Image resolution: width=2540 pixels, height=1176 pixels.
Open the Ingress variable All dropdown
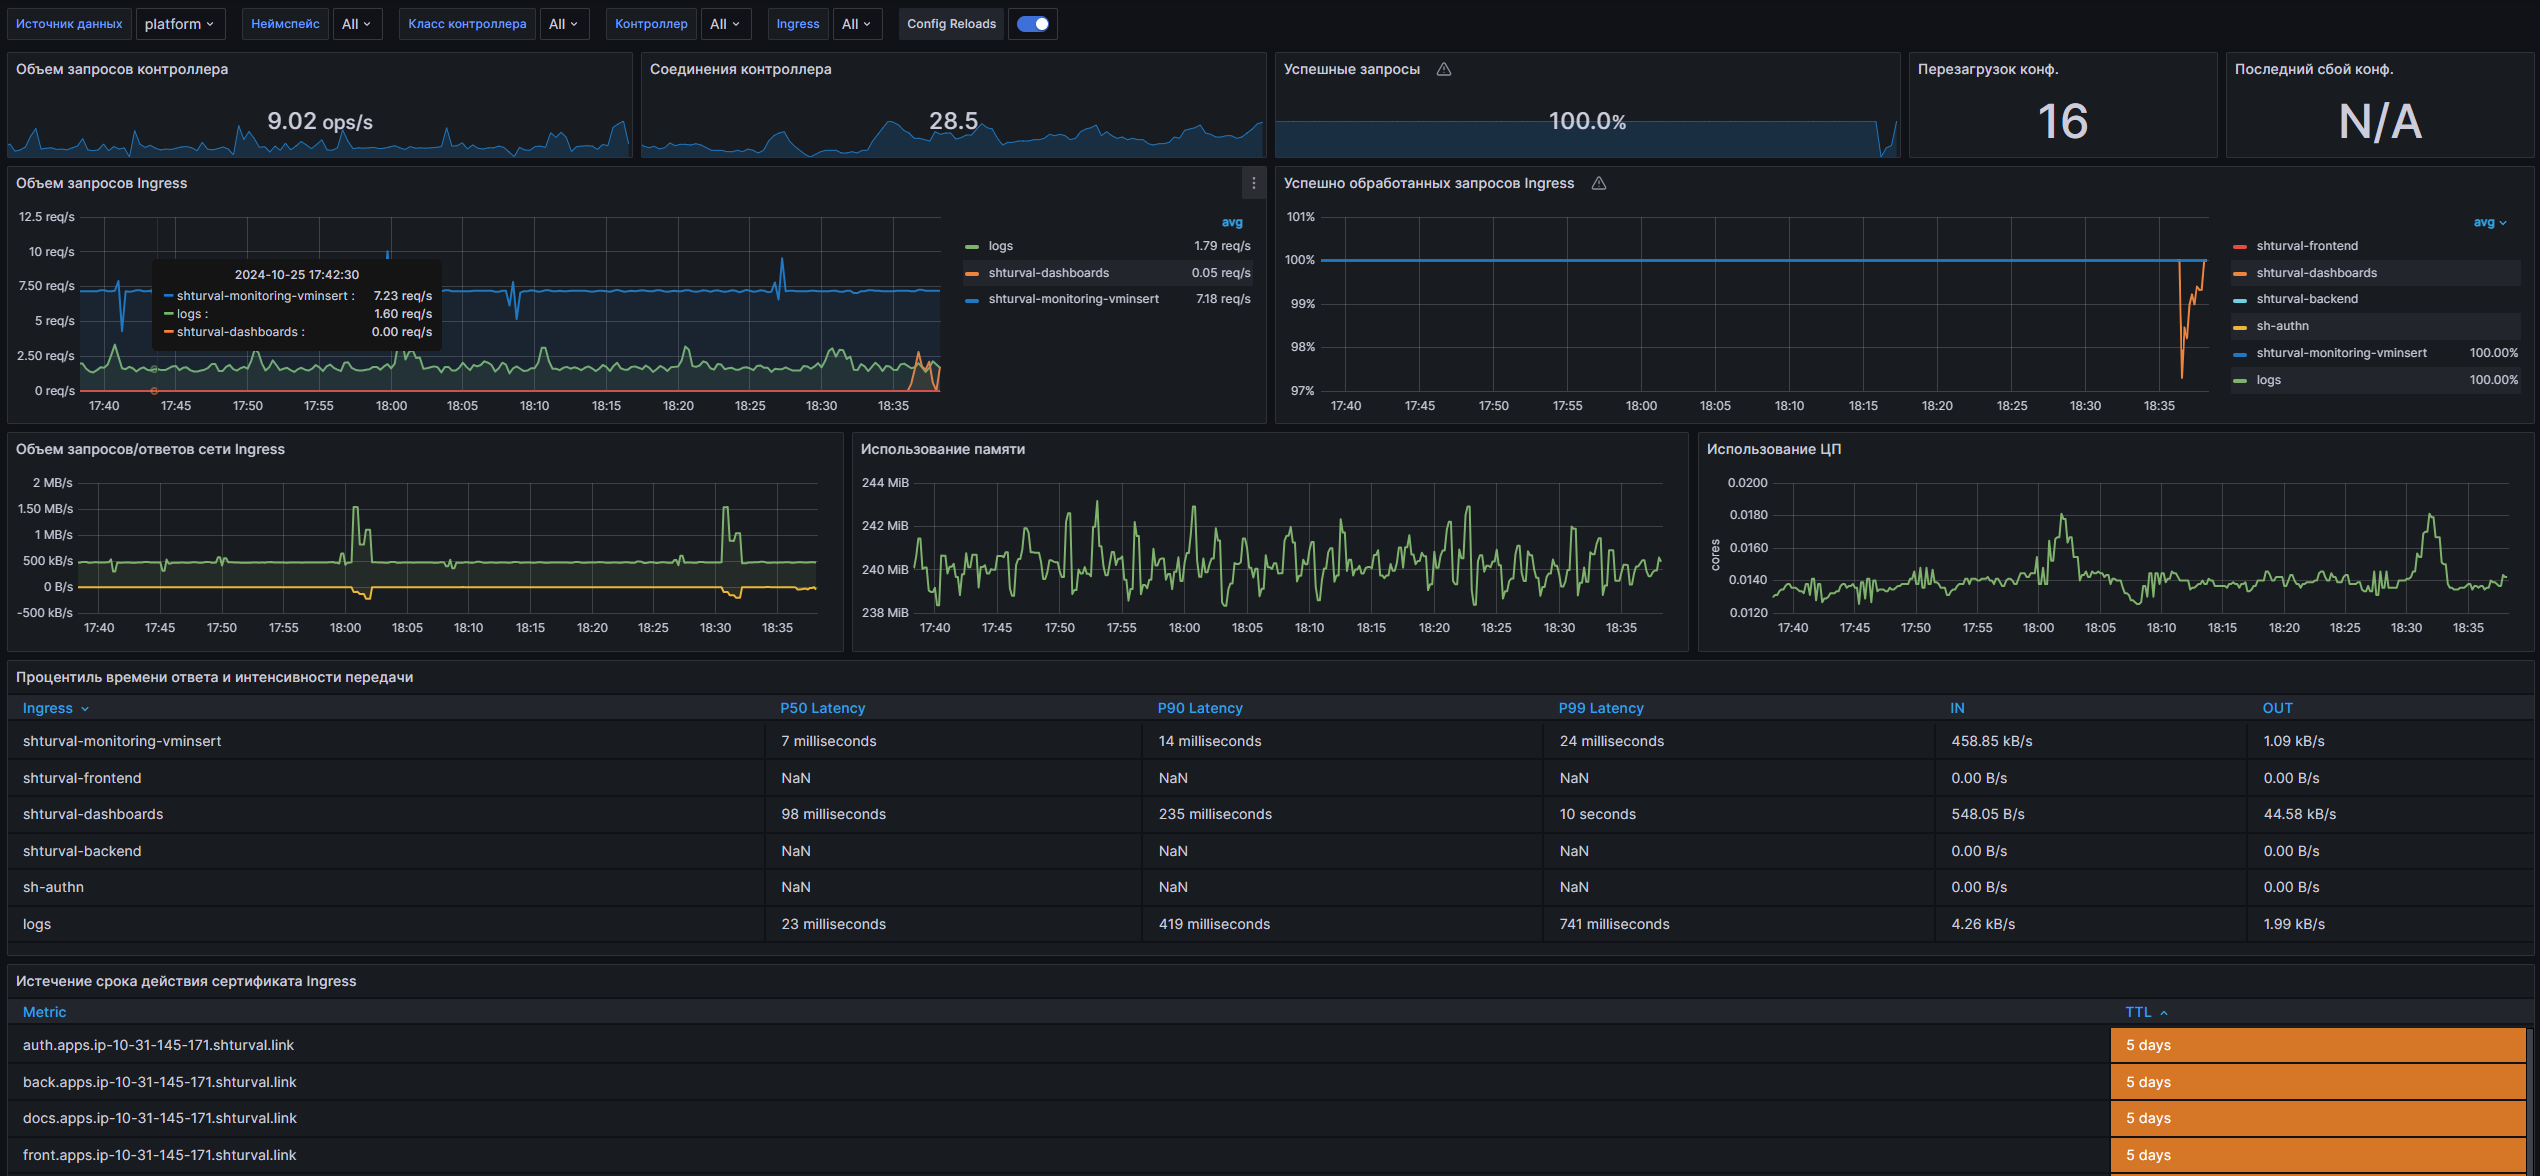tap(856, 24)
